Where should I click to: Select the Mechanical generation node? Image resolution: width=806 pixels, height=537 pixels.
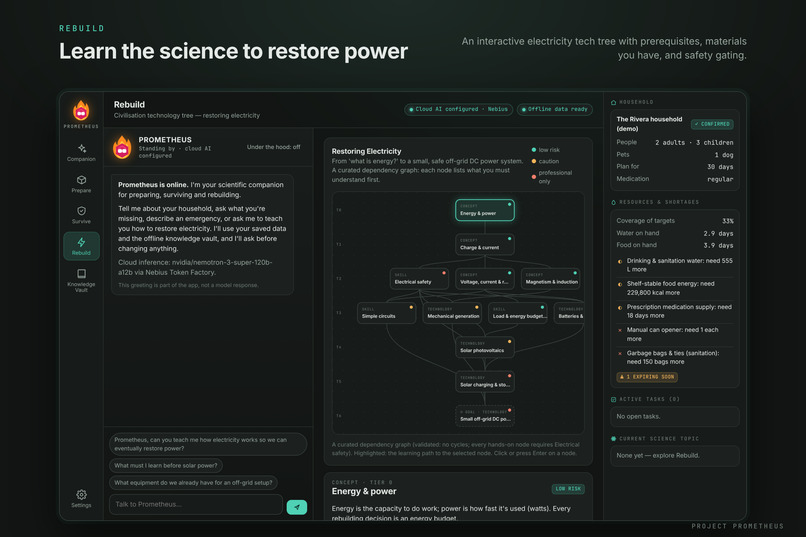point(452,313)
